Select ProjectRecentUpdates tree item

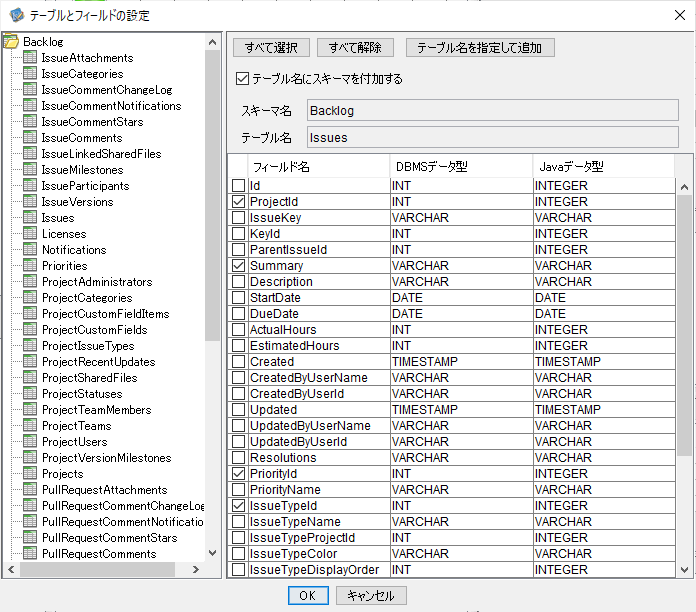[x=99, y=362]
